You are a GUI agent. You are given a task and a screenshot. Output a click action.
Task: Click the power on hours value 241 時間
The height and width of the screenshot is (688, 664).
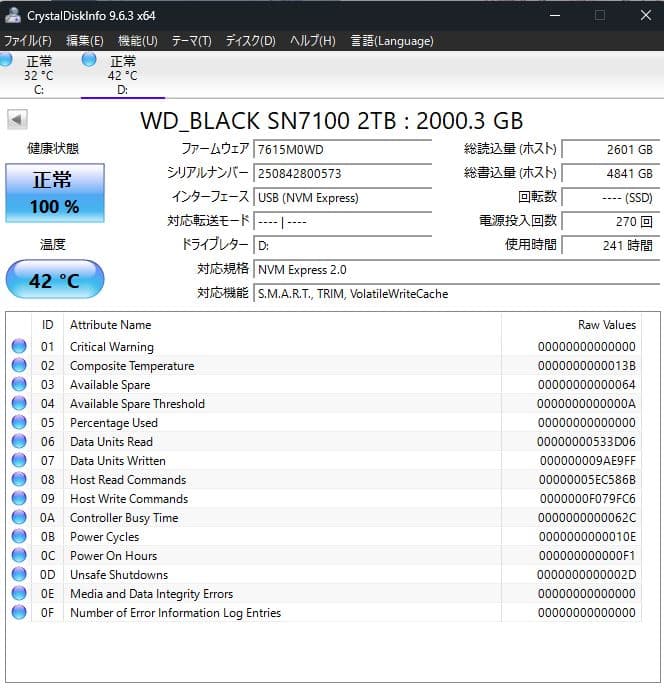pyautogui.click(x=610, y=246)
